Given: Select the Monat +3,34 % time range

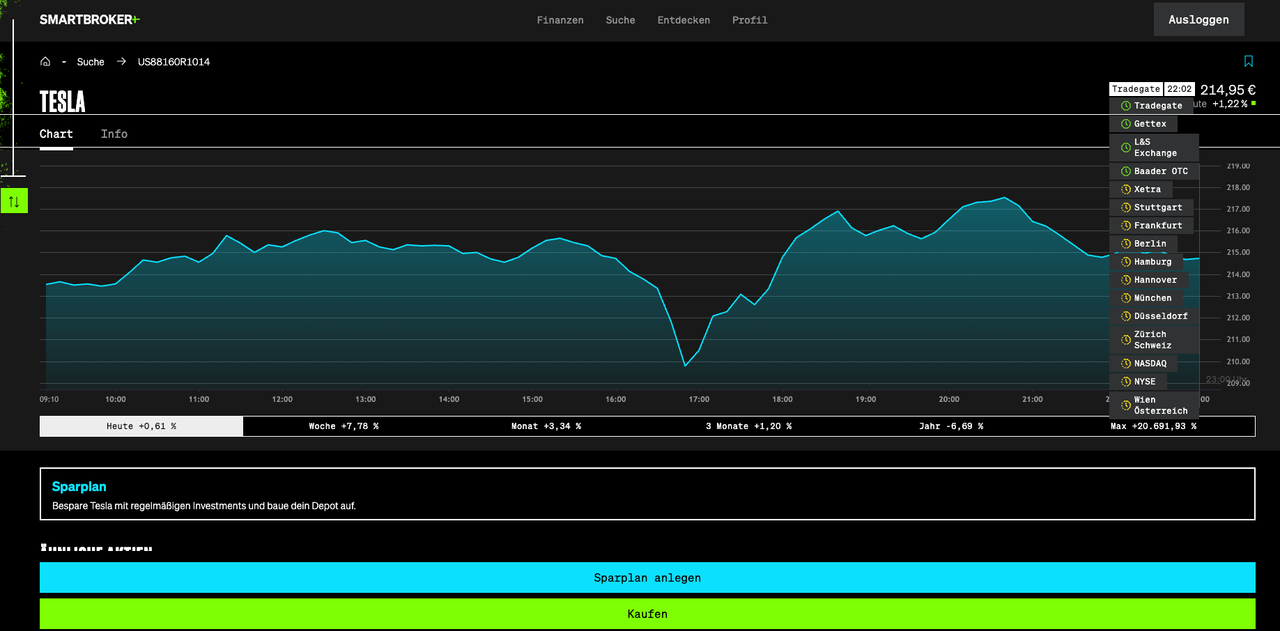Looking at the screenshot, I should (x=546, y=426).
